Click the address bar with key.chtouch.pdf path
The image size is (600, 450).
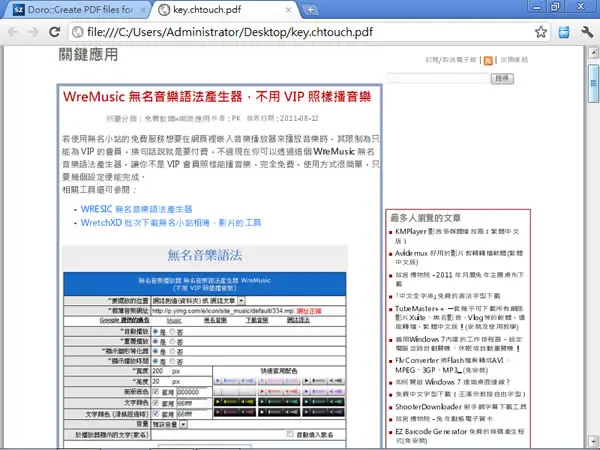(x=302, y=32)
